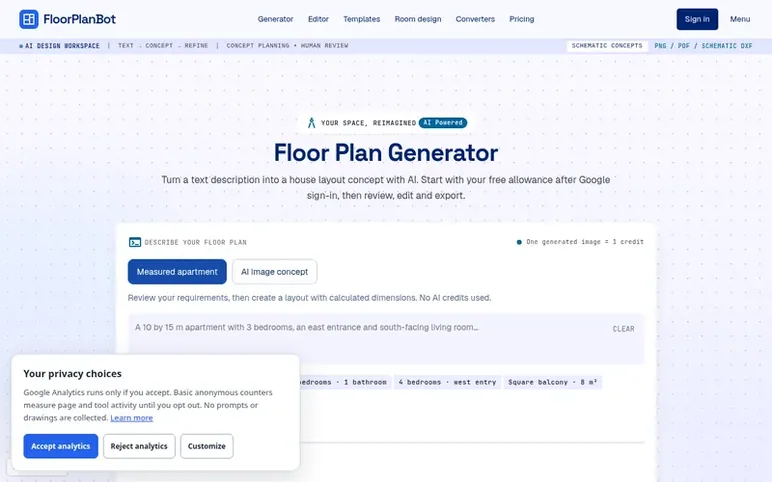Screen dimensions: 772x482
Task: Click the Your privacy choices heading
Action: 72,374
